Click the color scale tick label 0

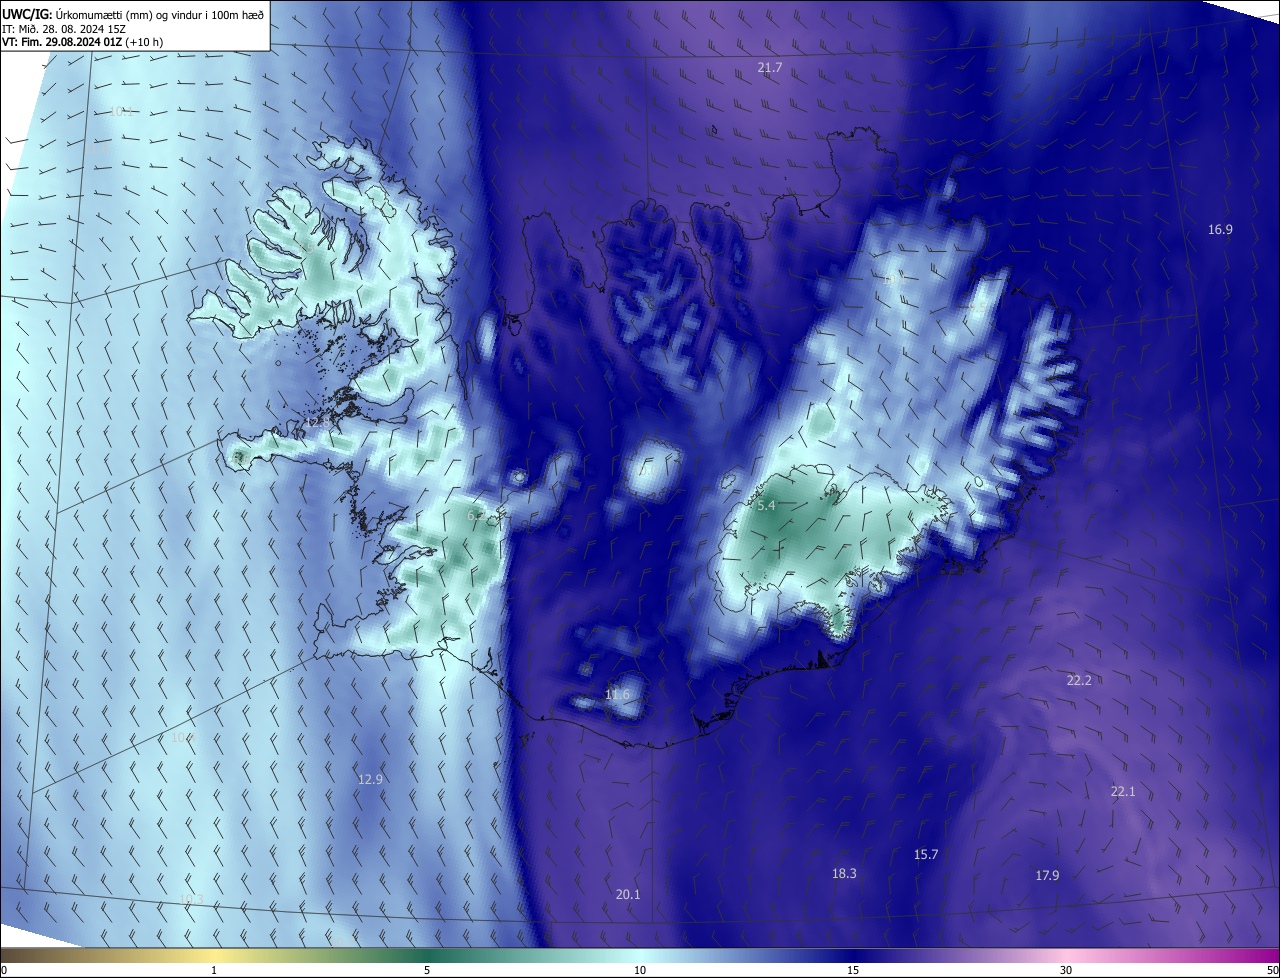(4, 970)
